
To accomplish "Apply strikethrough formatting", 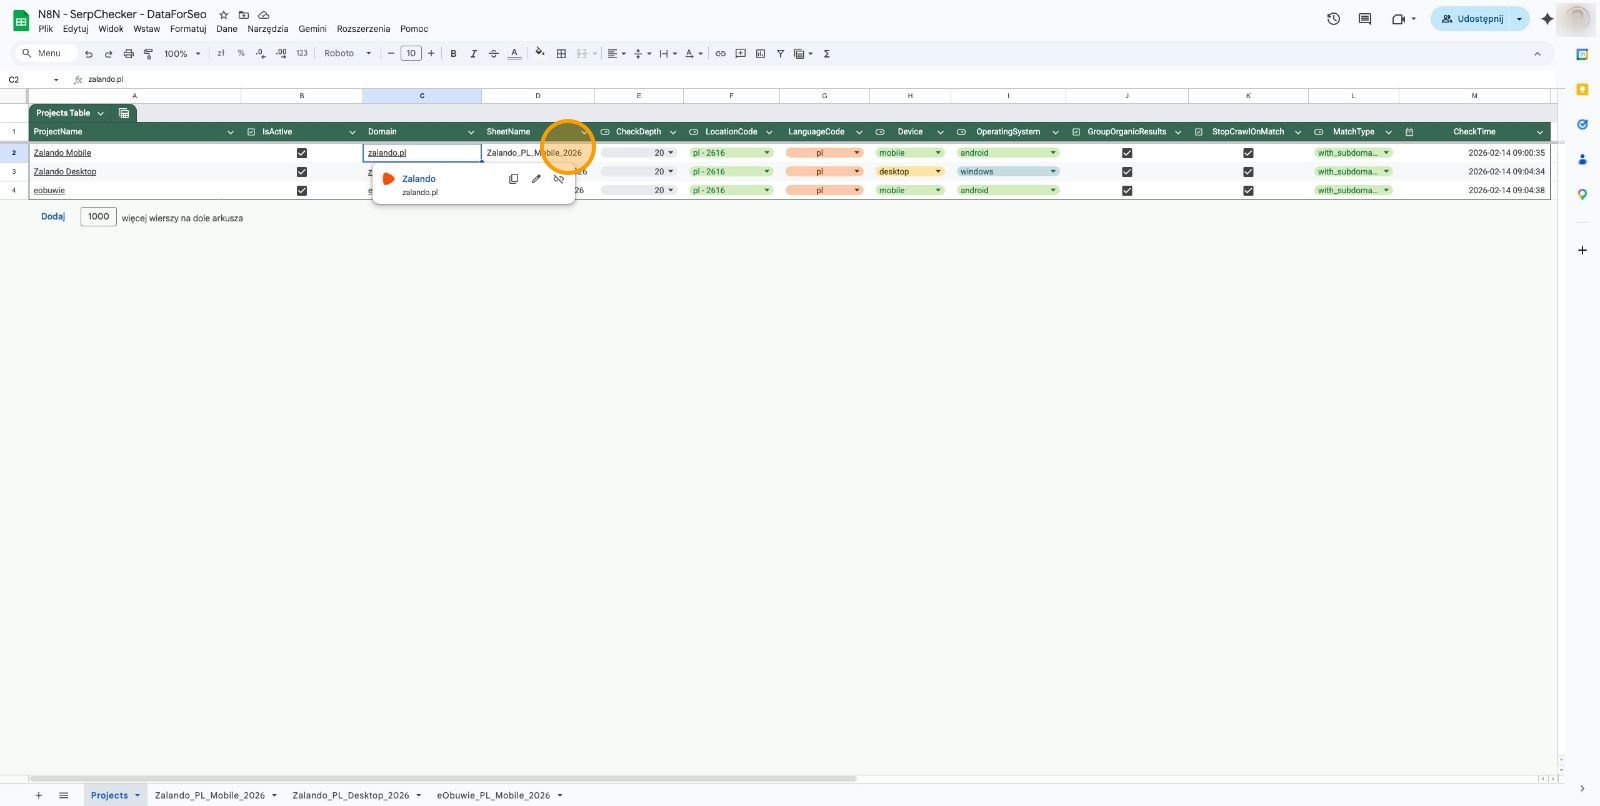I will click(493, 54).
